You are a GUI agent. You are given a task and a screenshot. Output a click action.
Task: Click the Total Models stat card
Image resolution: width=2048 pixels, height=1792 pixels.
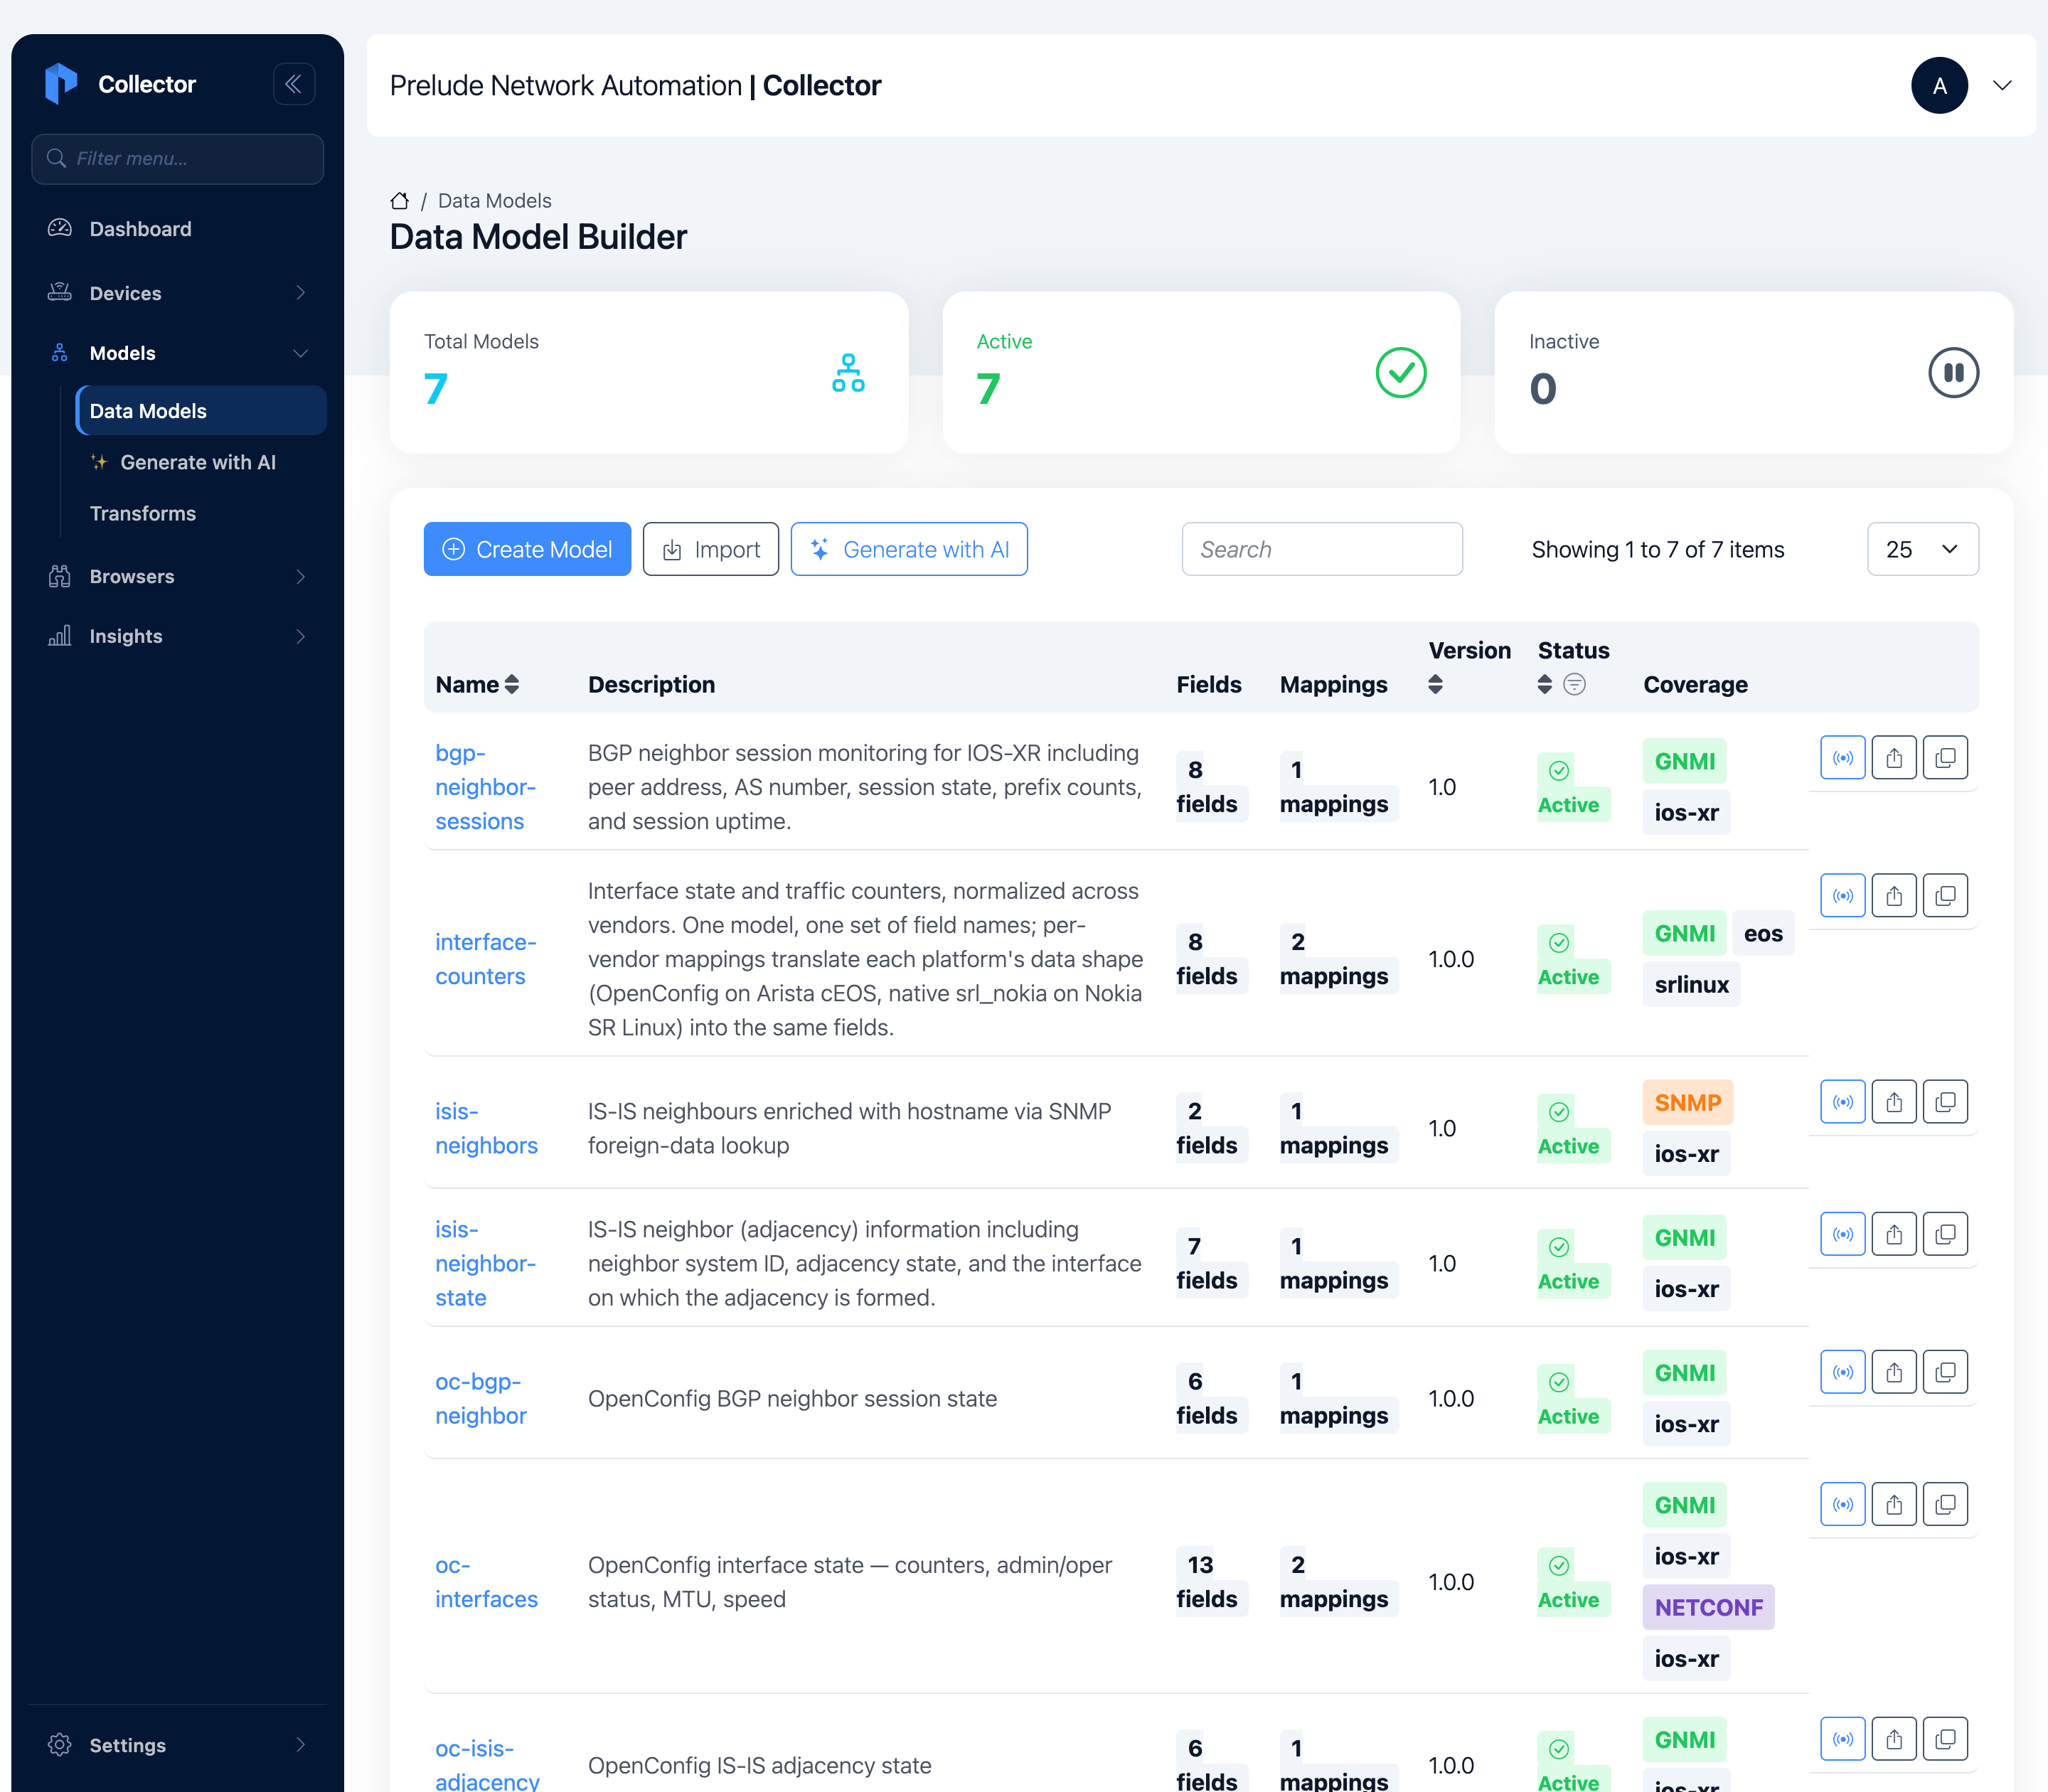tap(649, 373)
